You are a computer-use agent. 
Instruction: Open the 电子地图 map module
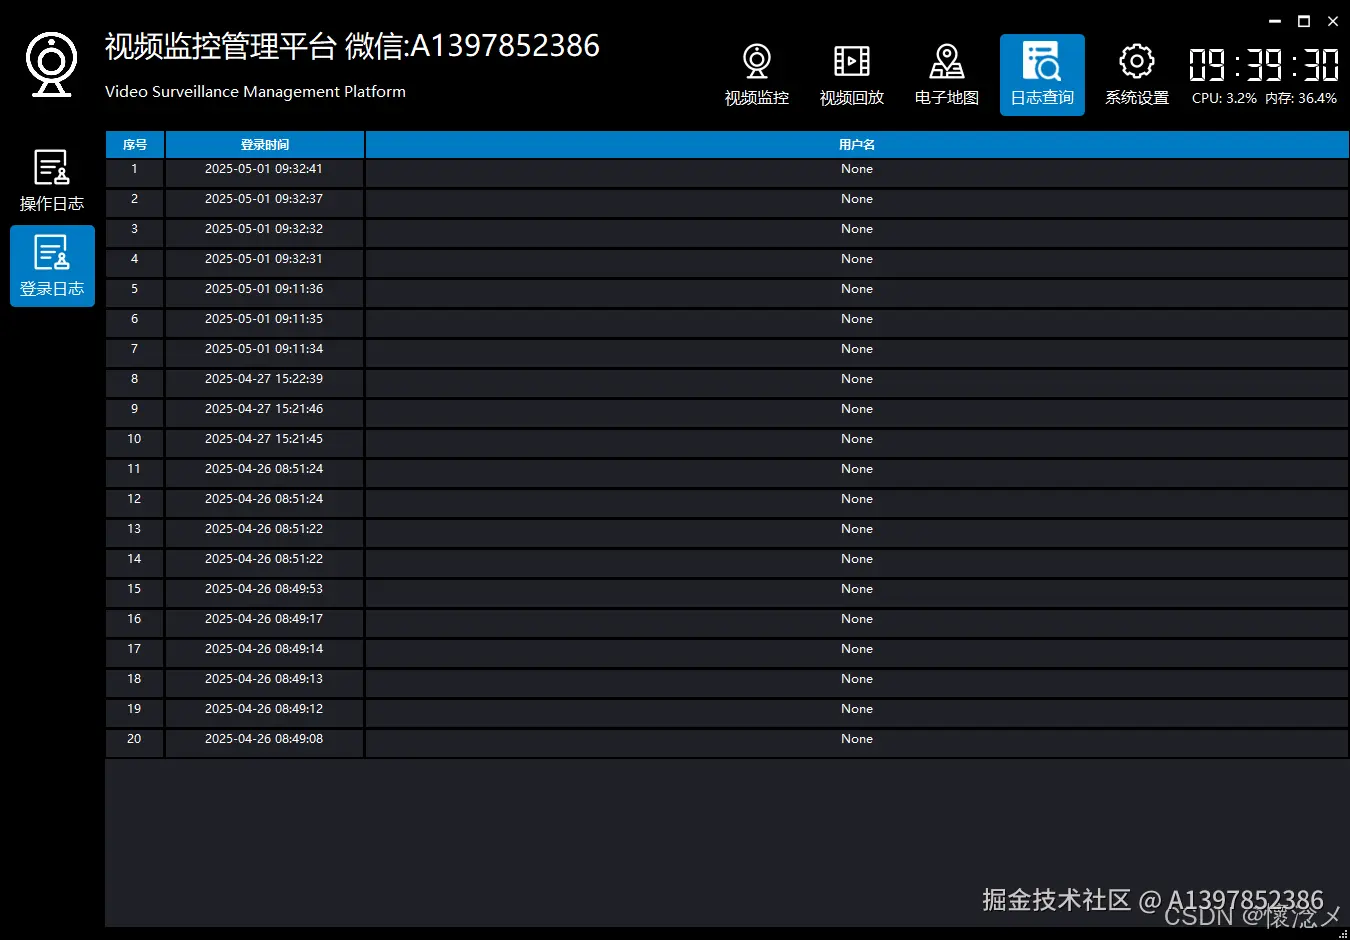pos(947,75)
